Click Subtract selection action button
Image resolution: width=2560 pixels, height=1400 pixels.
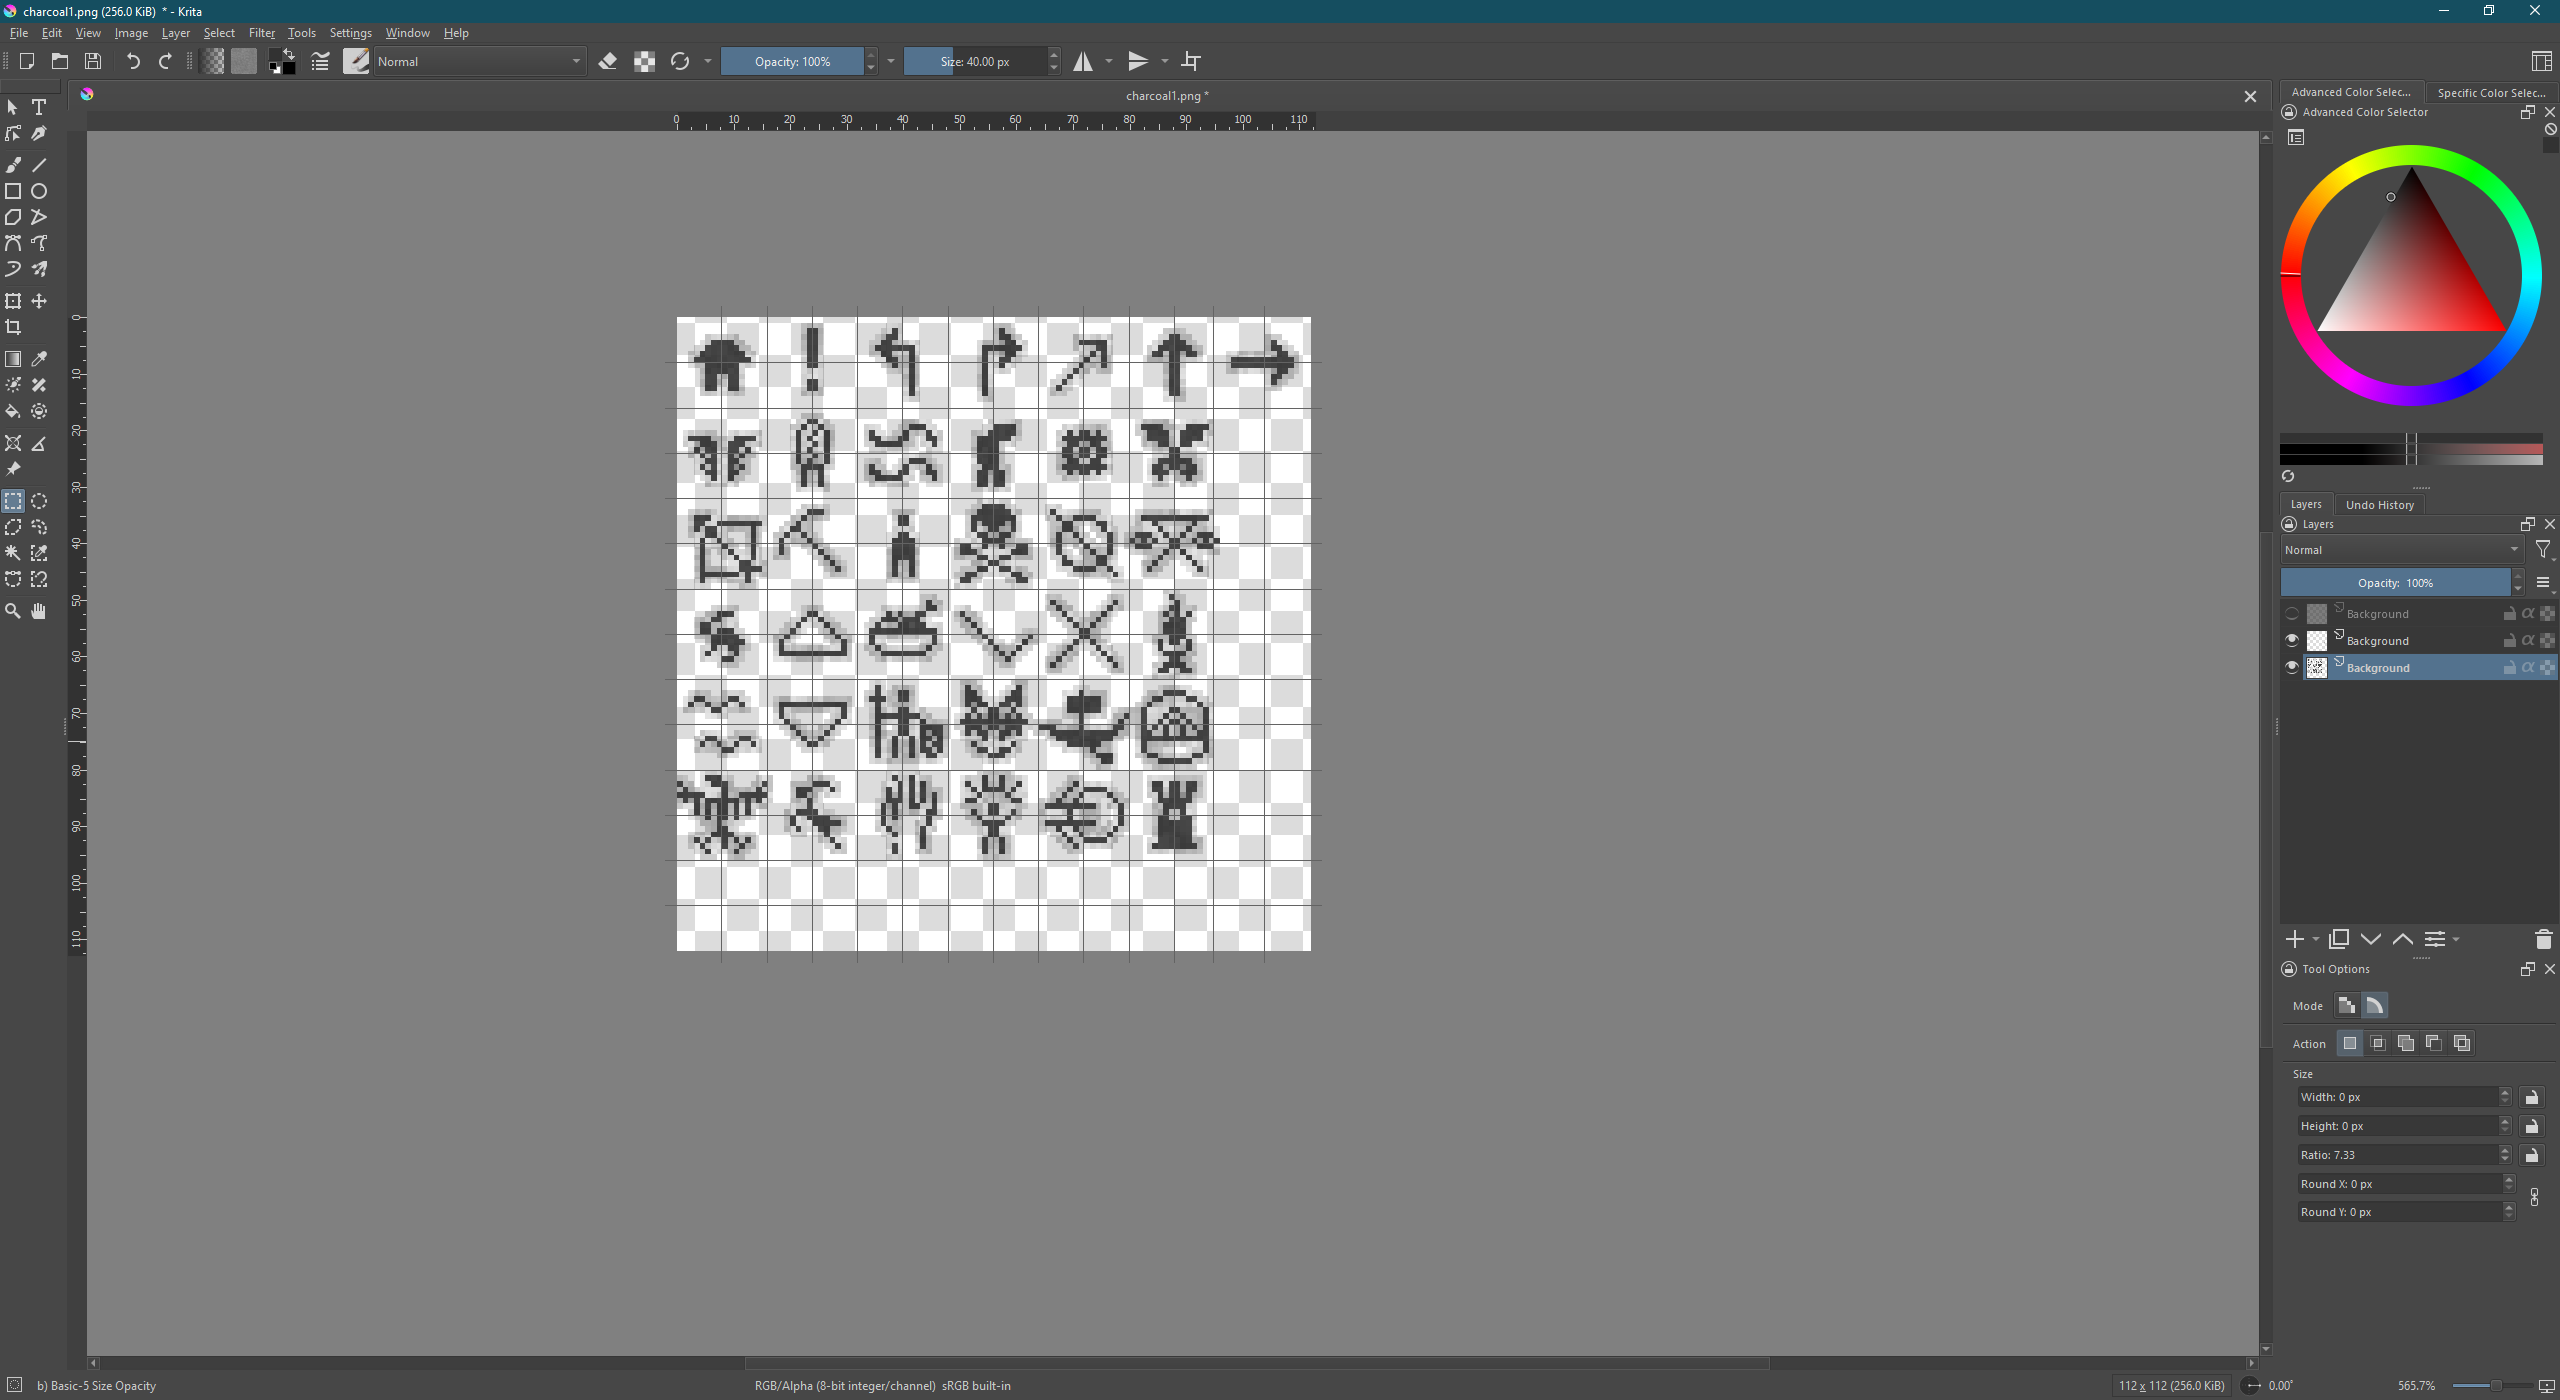[2434, 1043]
